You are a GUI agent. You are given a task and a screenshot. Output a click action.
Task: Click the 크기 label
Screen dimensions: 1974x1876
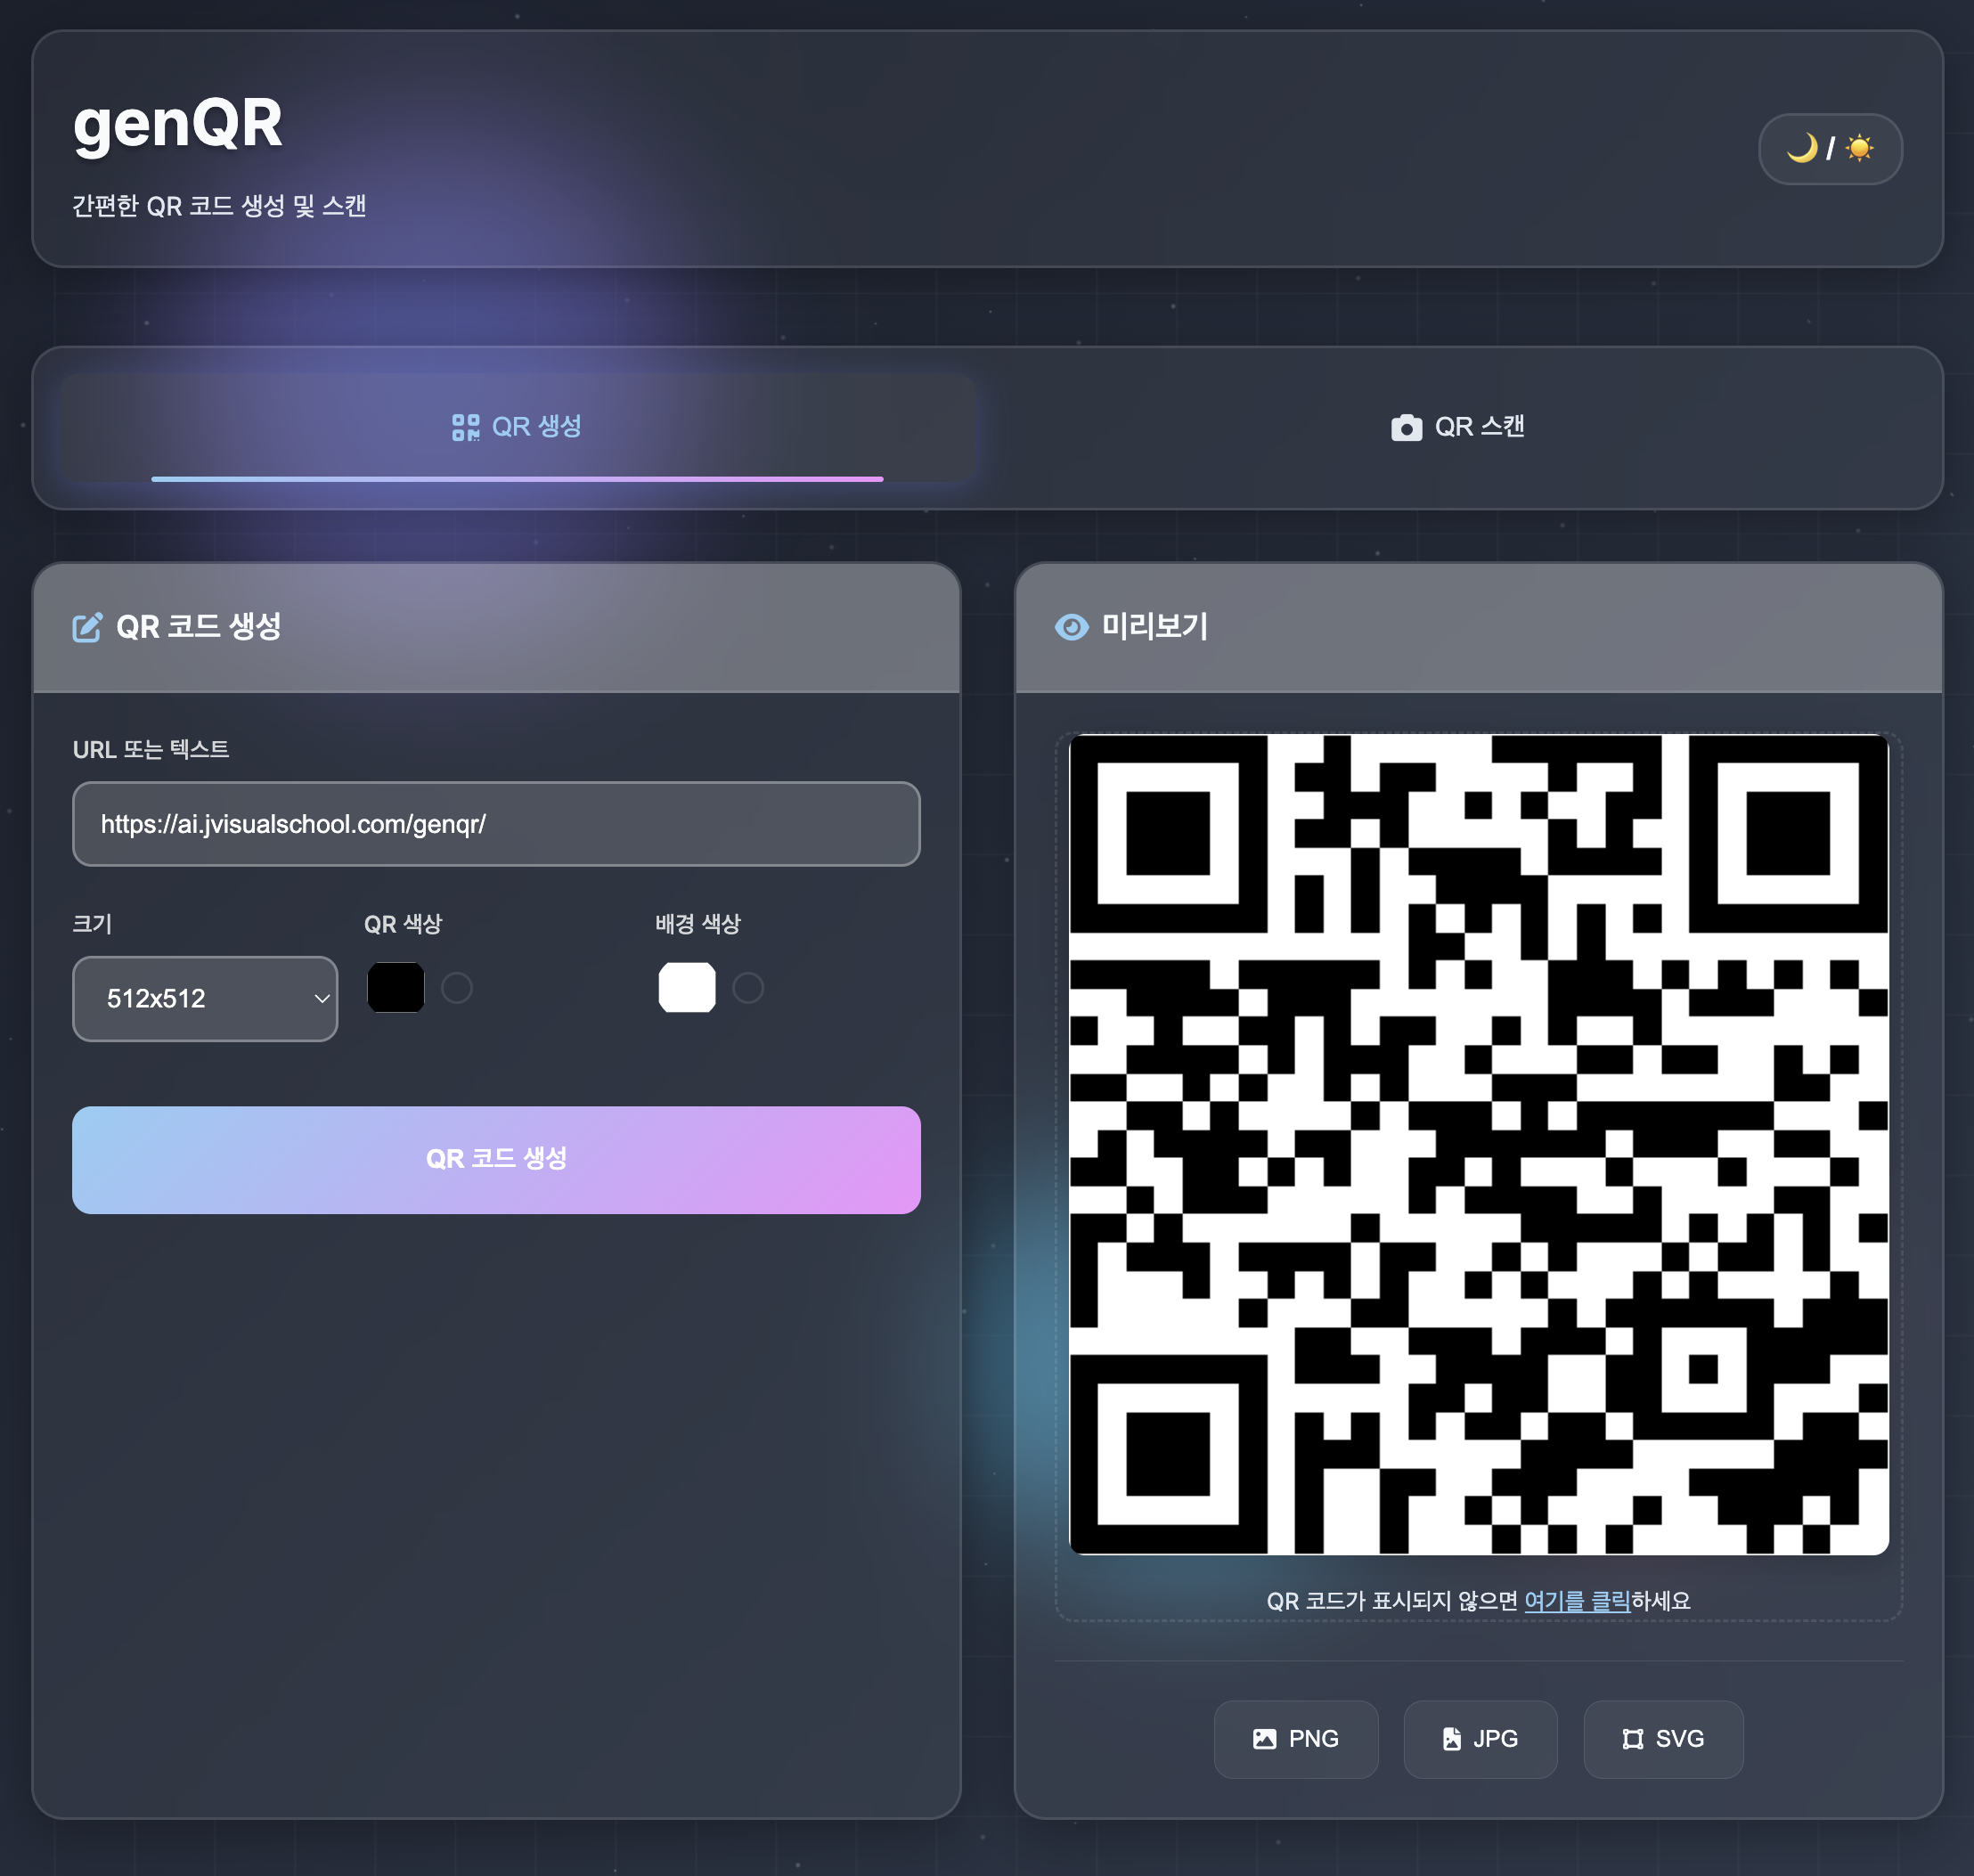[92, 924]
